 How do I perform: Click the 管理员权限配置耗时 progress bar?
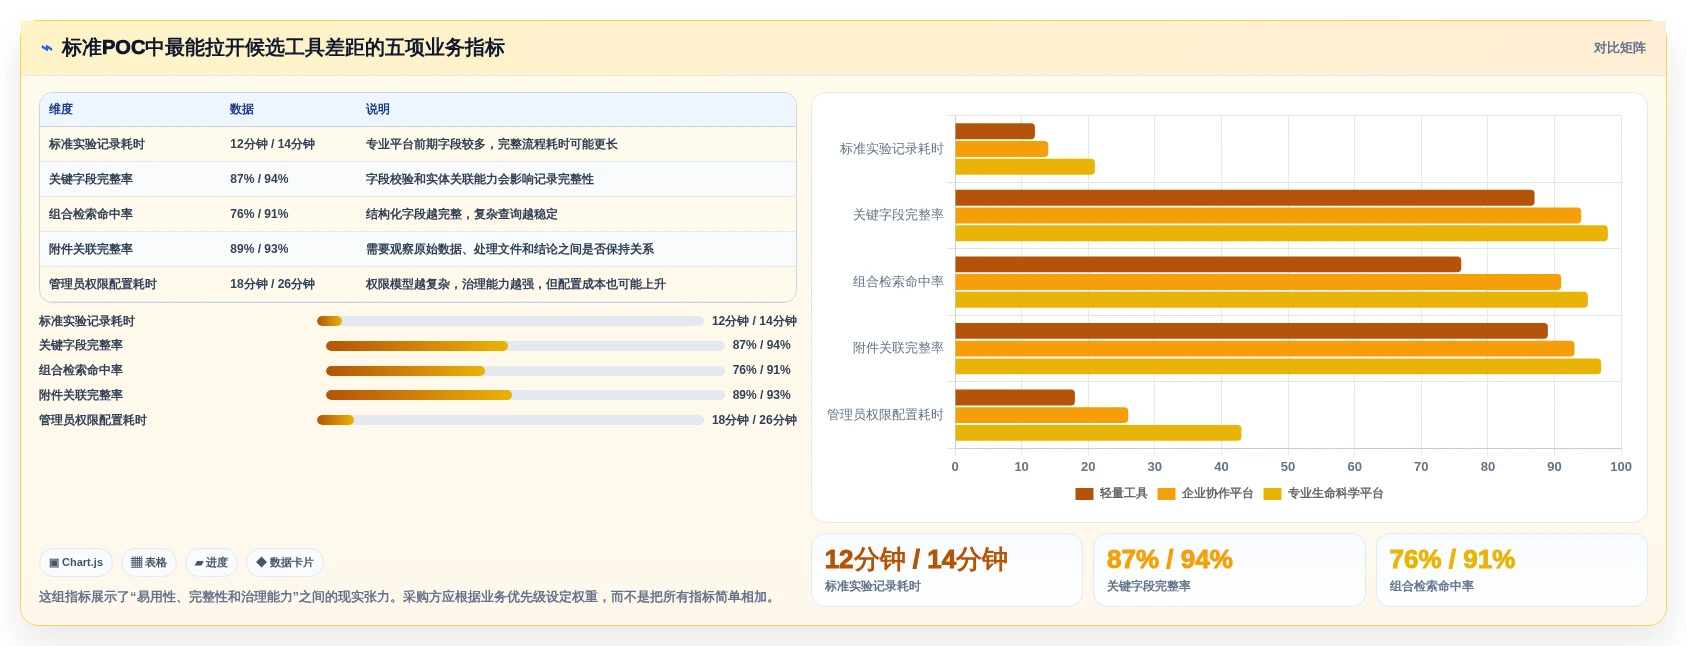(510, 420)
